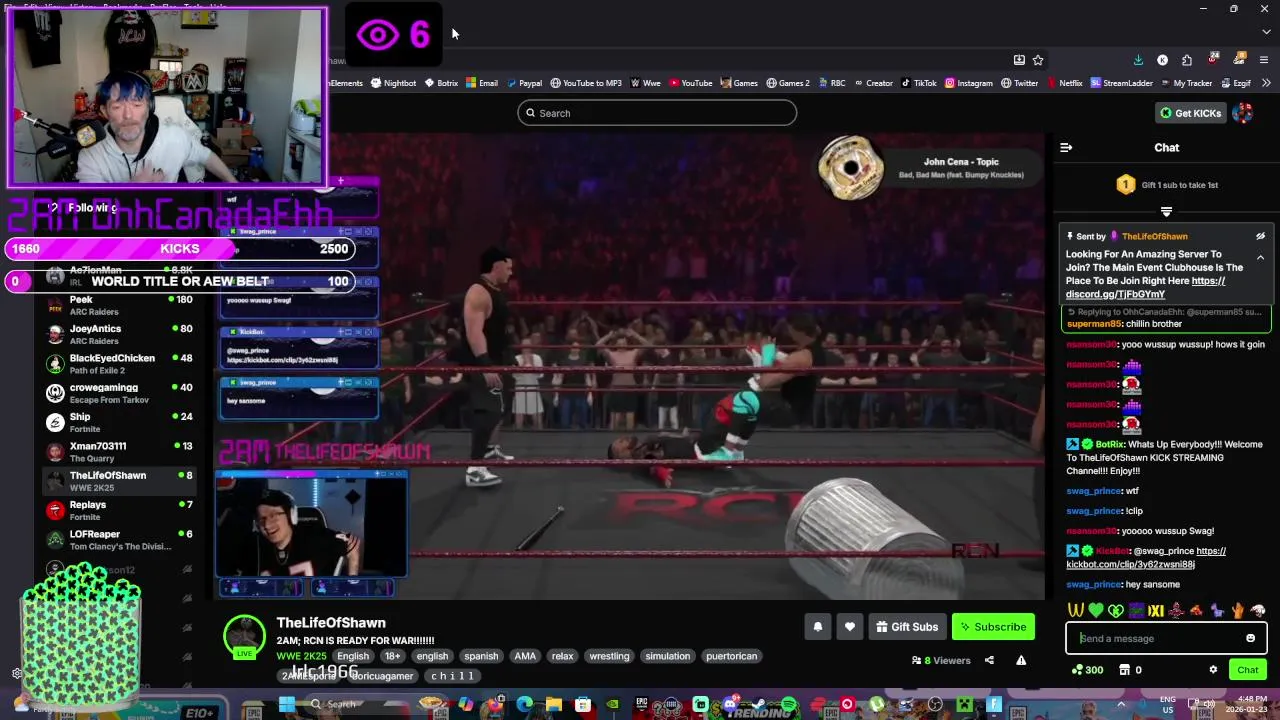Viewport: 1280px width, 720px height.
Task: Collapse chat with the sidebar toggle icon
Action: point(1066,147)
